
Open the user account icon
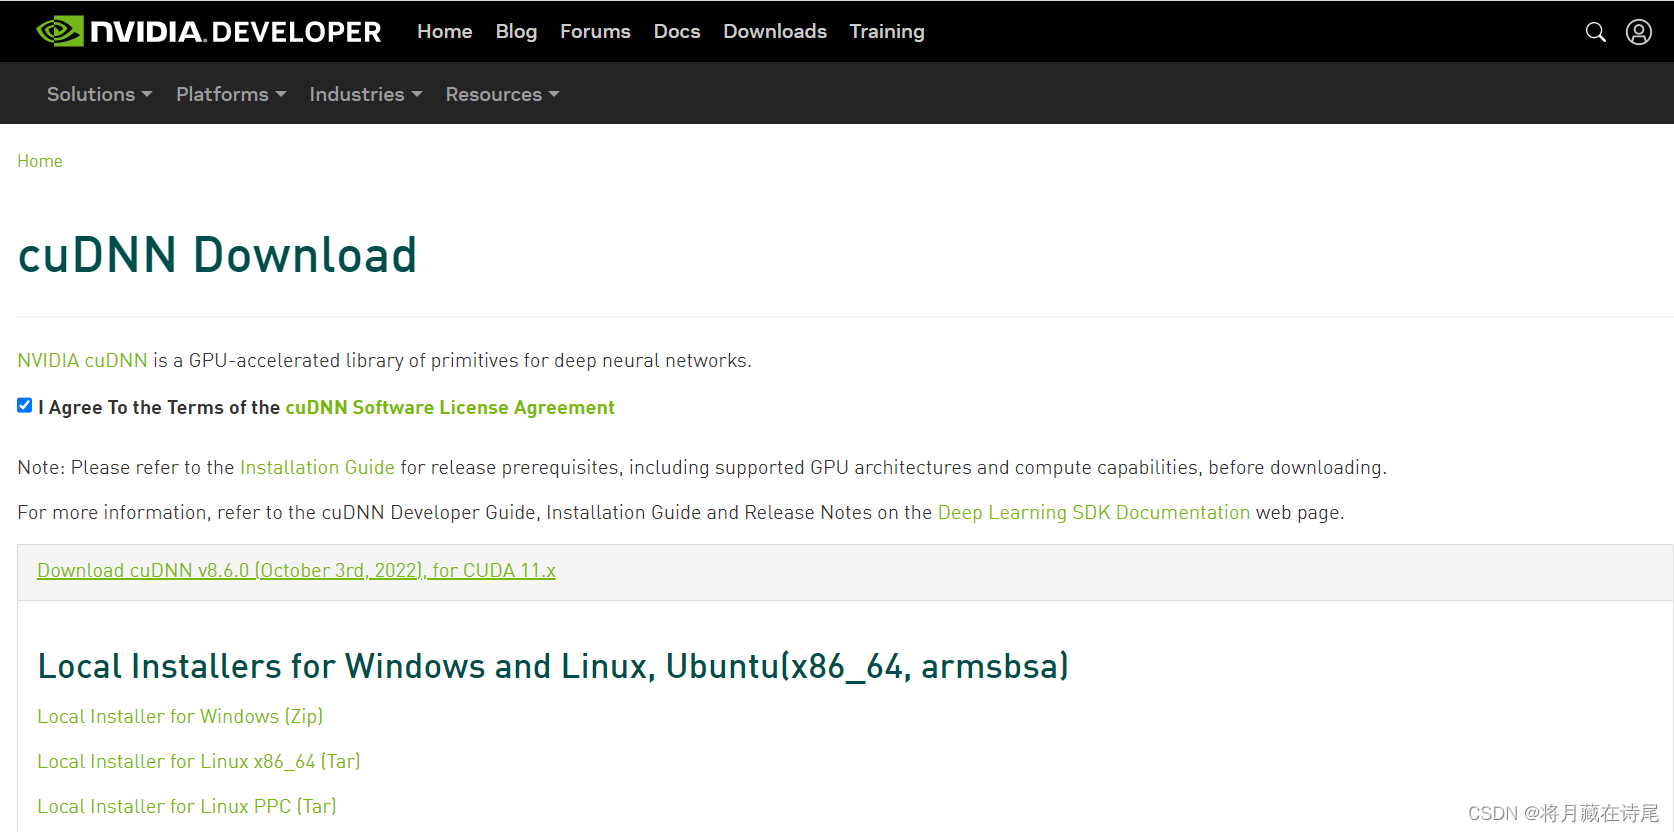click(1639, 32)
